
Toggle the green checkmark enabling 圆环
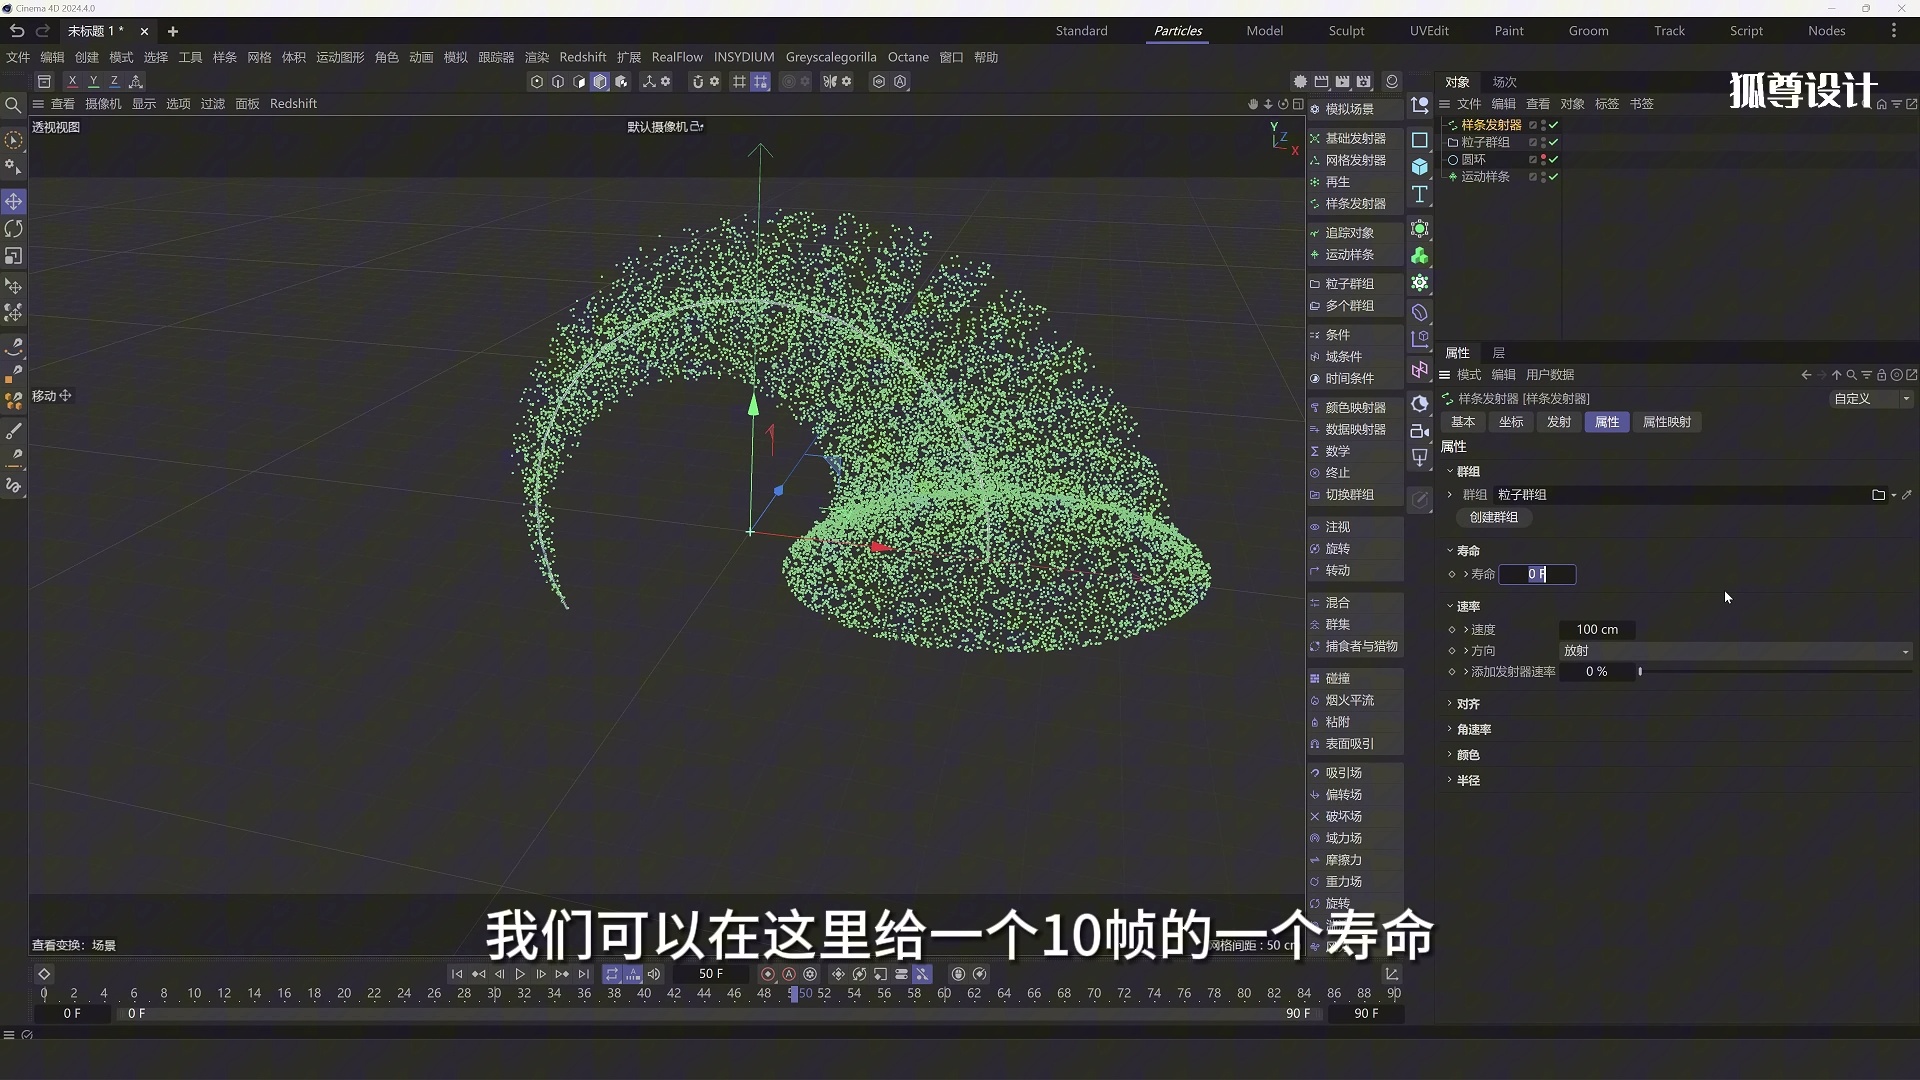pyautogui.click(x=1553, y=161)
